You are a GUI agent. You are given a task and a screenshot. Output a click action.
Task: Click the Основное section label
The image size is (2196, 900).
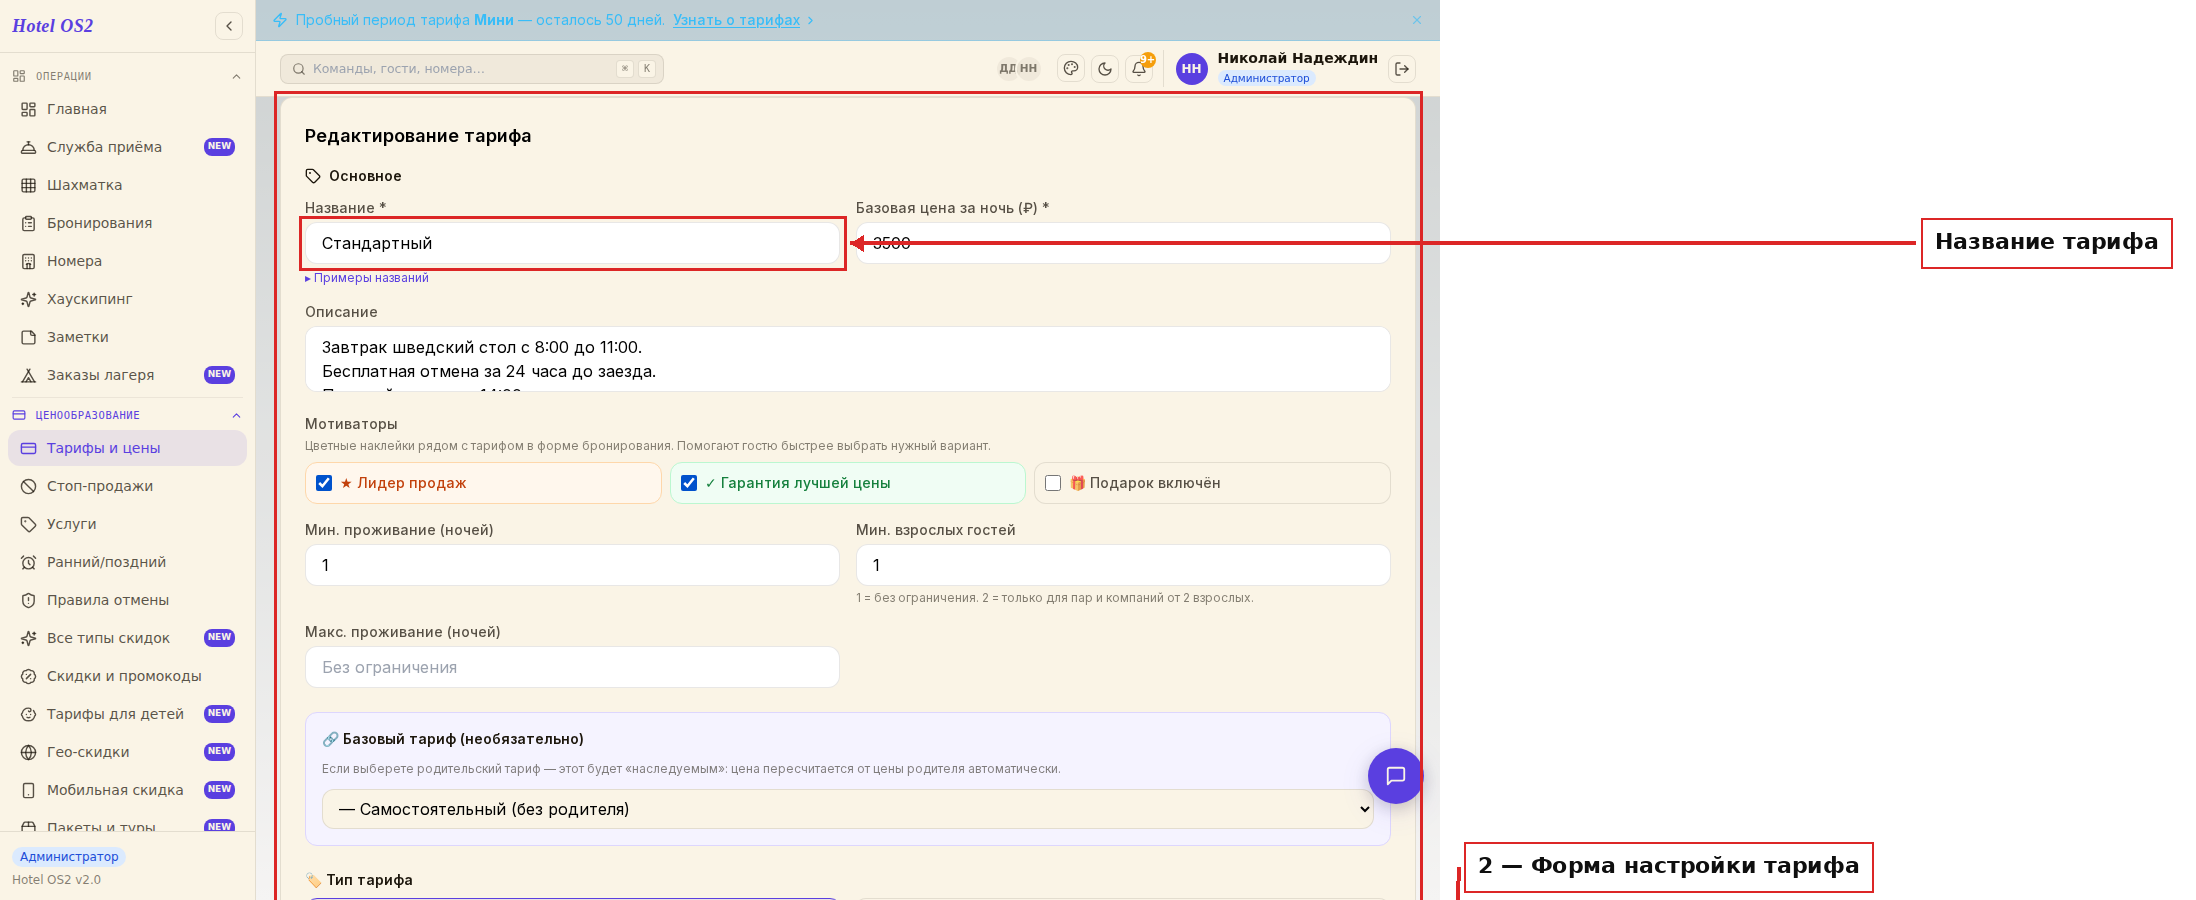tap(365, 176)
